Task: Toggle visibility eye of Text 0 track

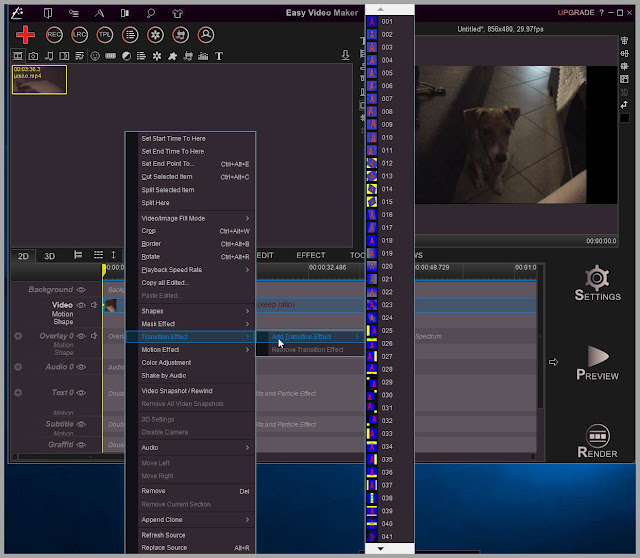Action: [x=81, y=393]
